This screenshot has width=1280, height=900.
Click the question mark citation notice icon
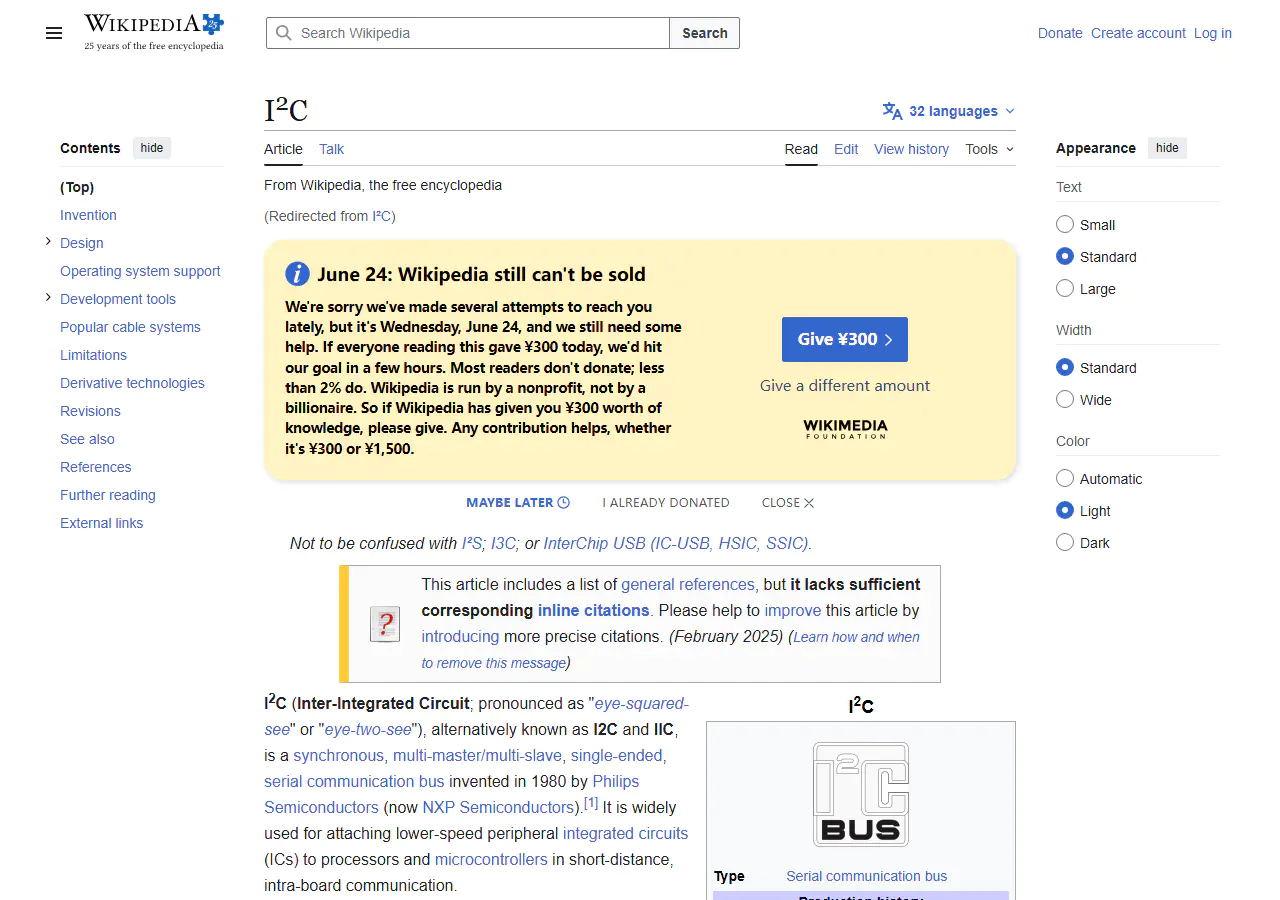point(385,624)
